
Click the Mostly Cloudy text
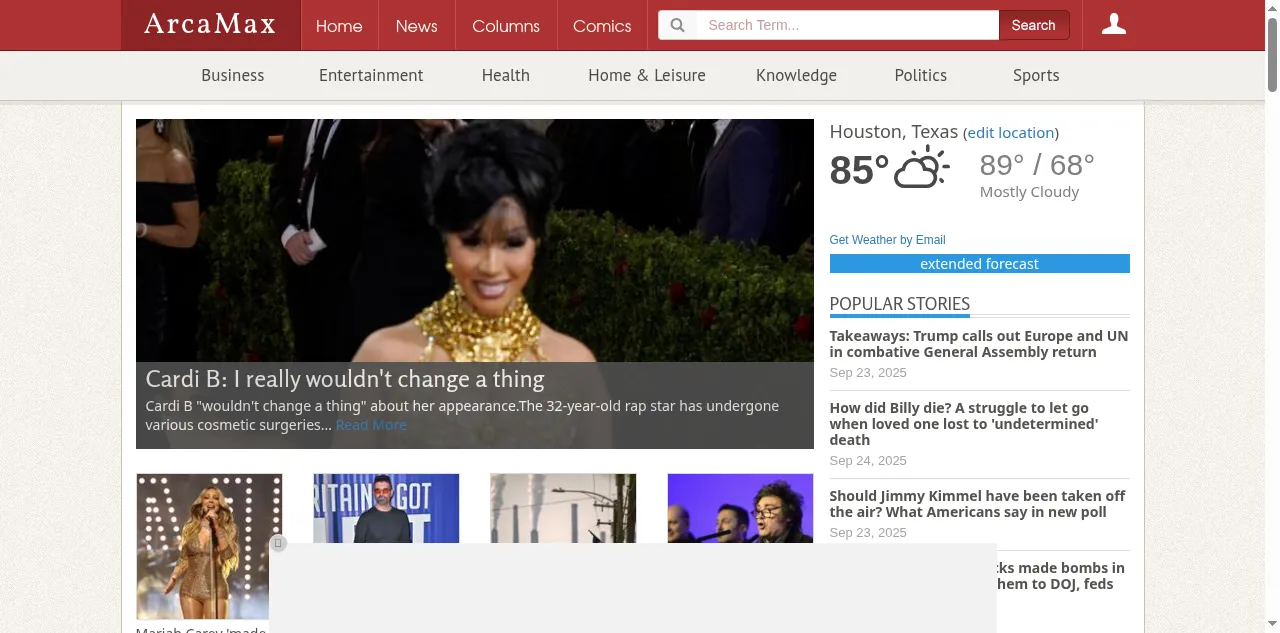1029,192
